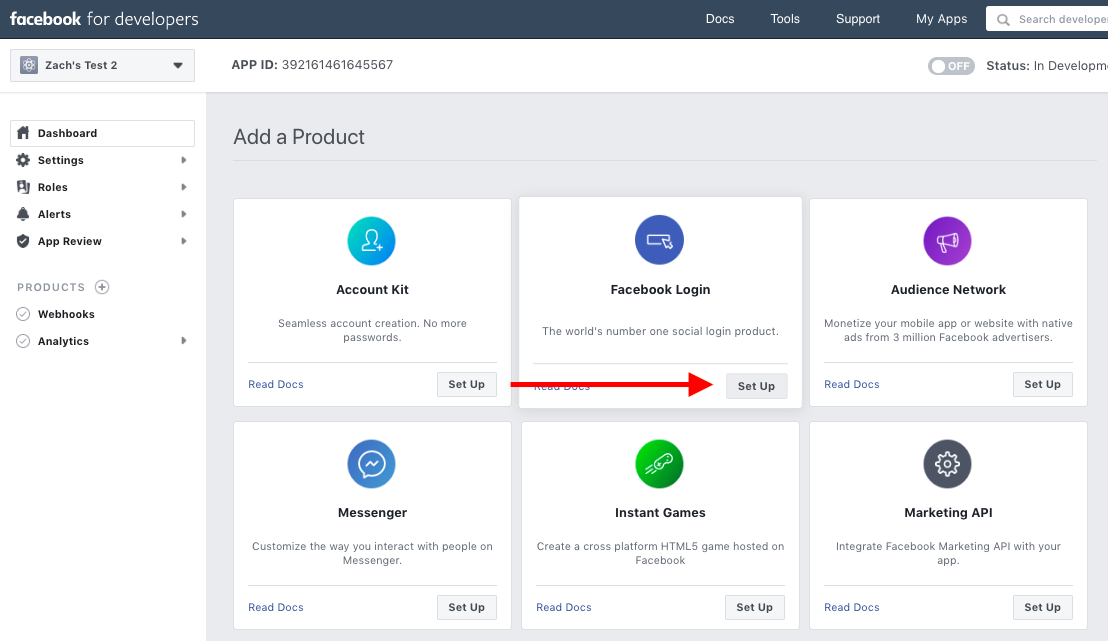
Task: Set up Marketing API
Action: click(x=1042, y=607)
